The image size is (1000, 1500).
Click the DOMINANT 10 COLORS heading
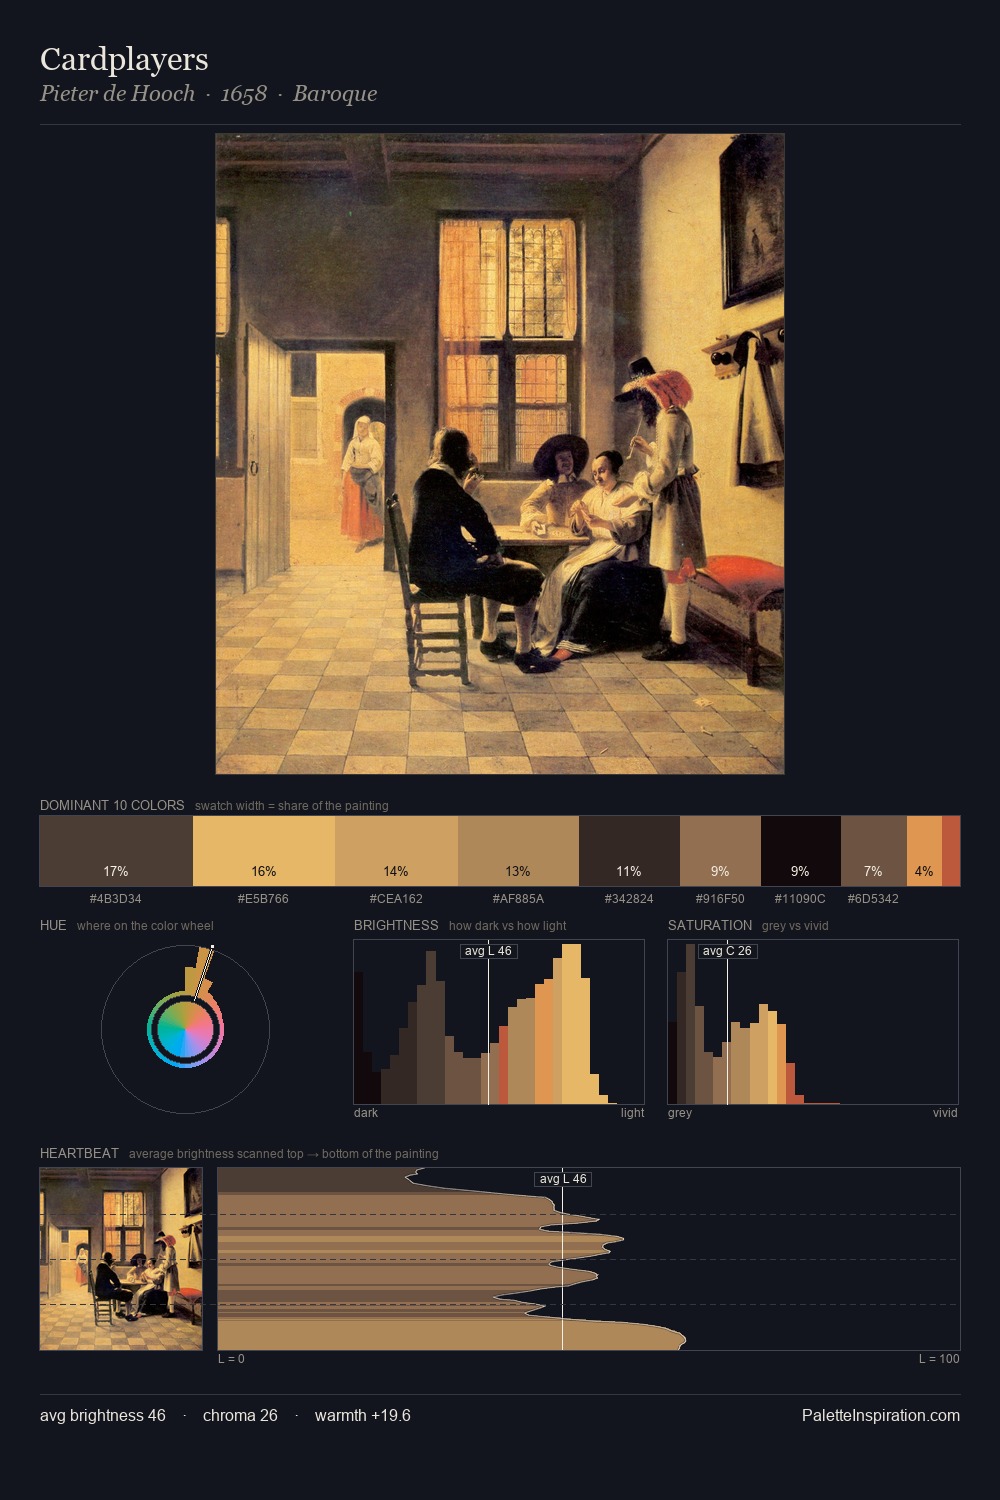(x=112, y=805)
